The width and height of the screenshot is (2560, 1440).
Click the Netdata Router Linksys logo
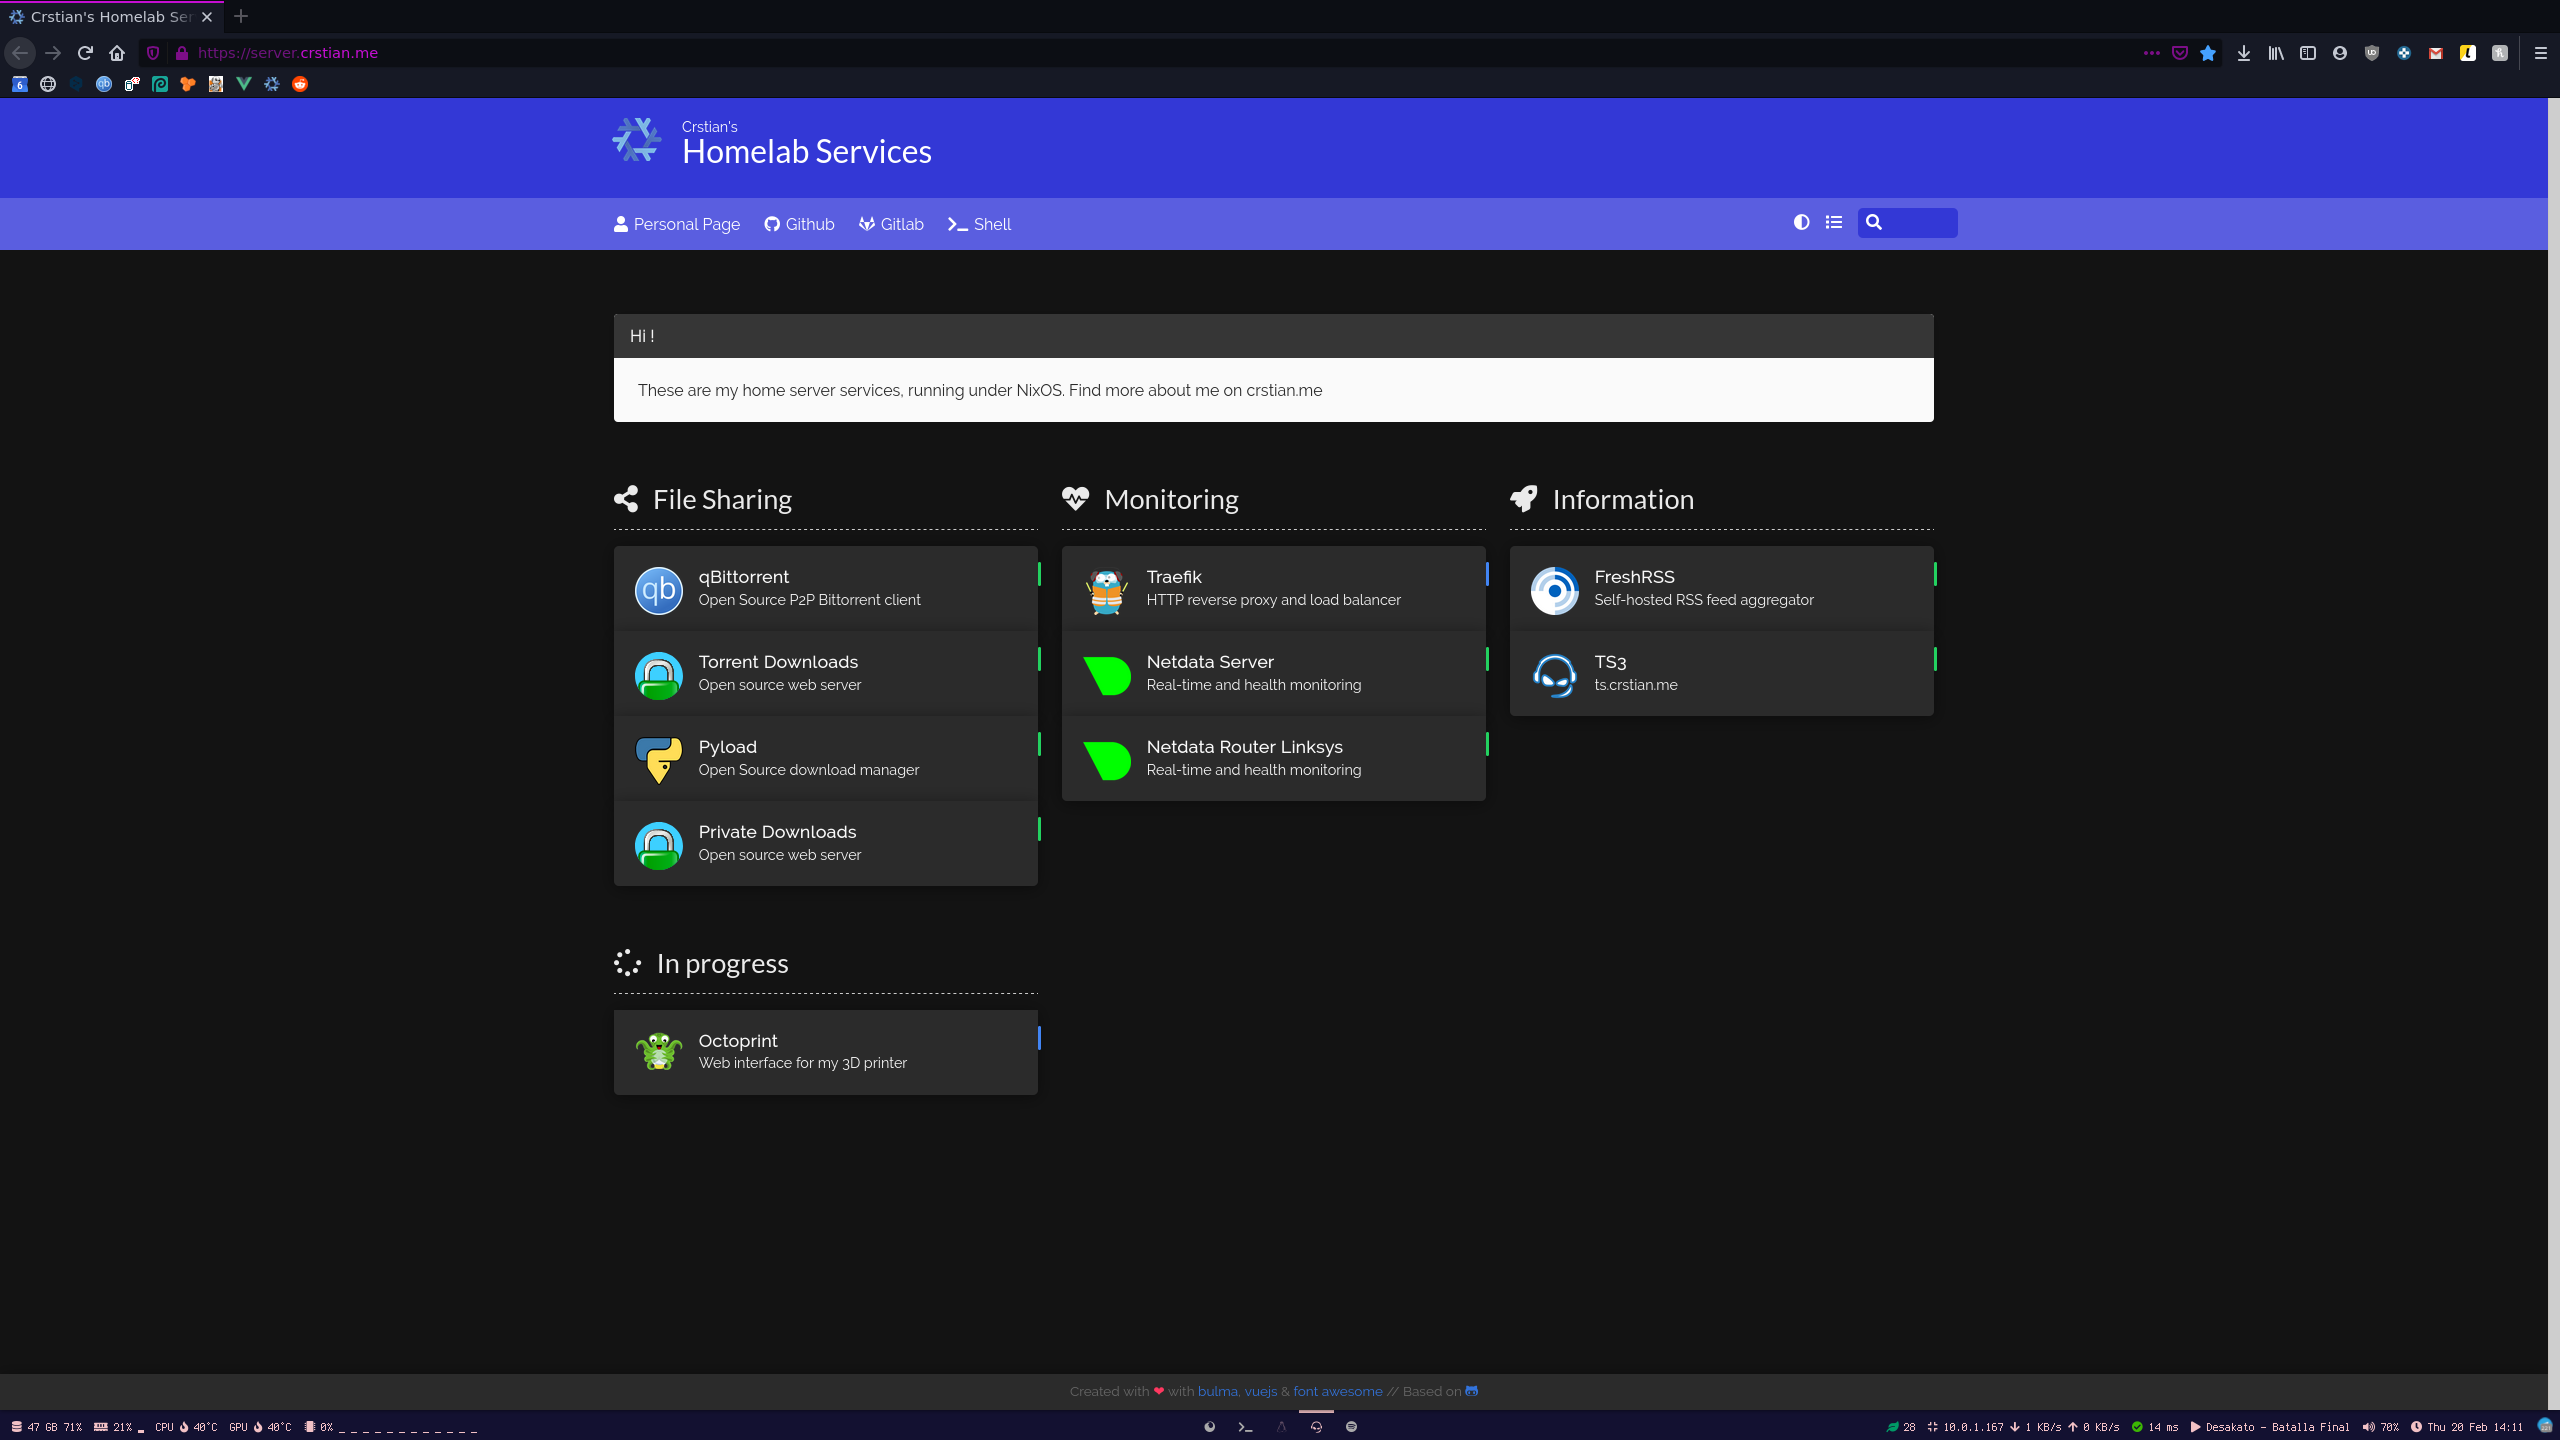[1106, 760]
